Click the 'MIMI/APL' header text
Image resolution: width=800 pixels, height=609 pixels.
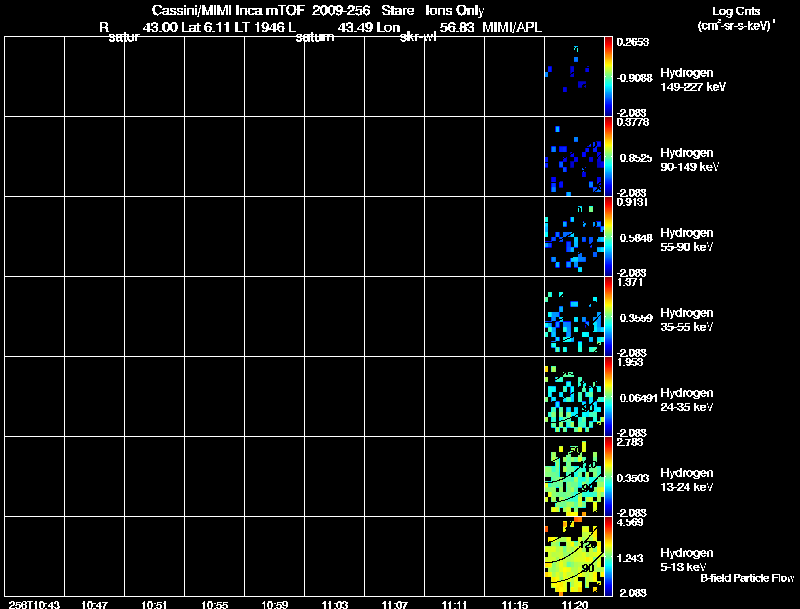tap(512, 28)
